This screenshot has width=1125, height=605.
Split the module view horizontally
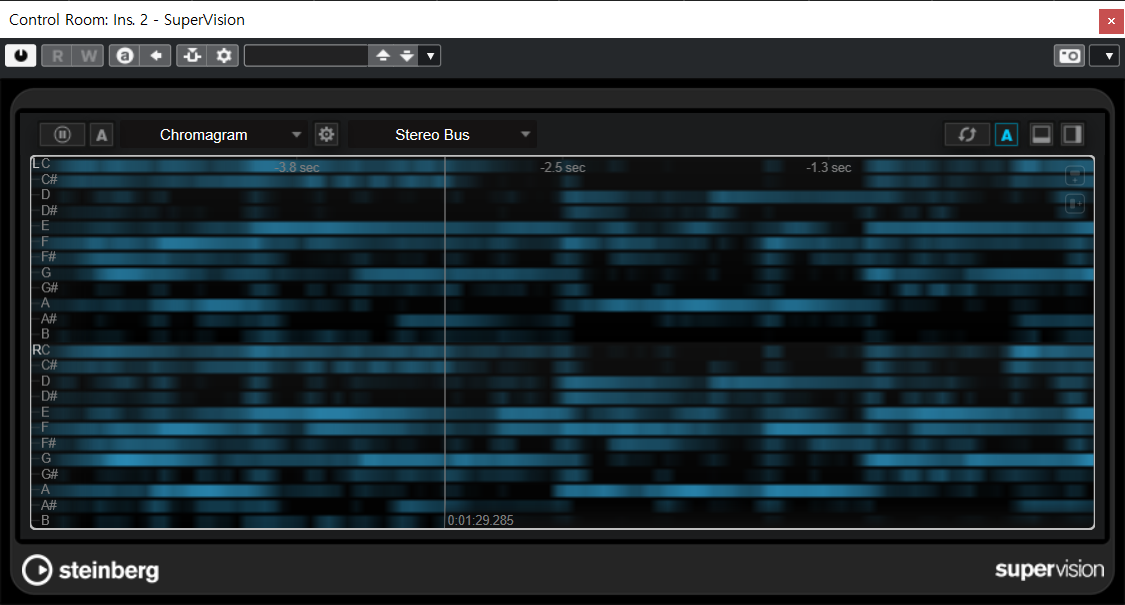pos(1041,134)
